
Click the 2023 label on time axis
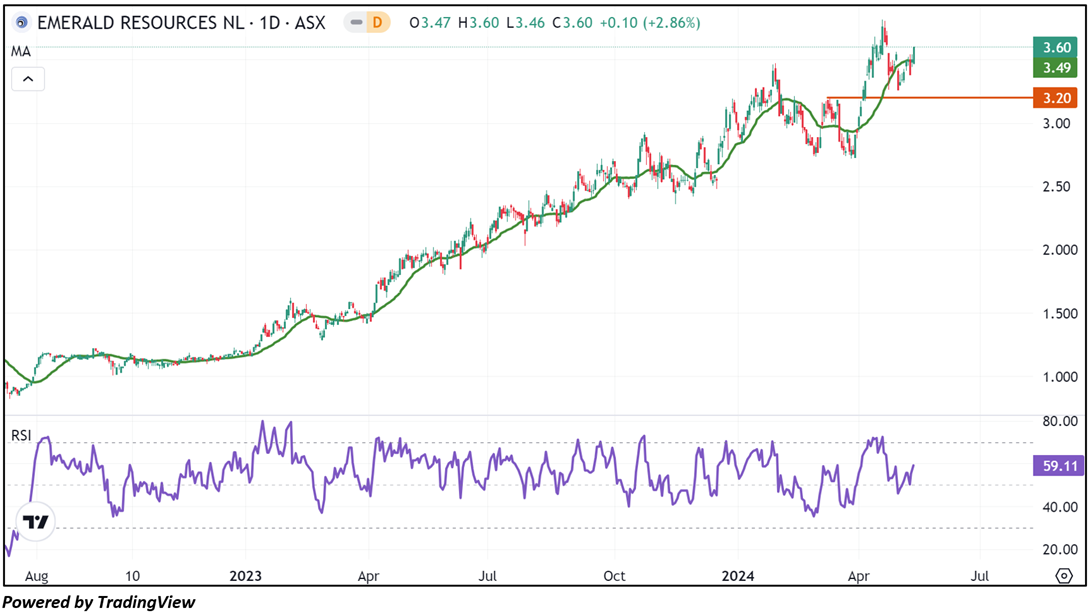pyautogui.click(x=245, y=576)
